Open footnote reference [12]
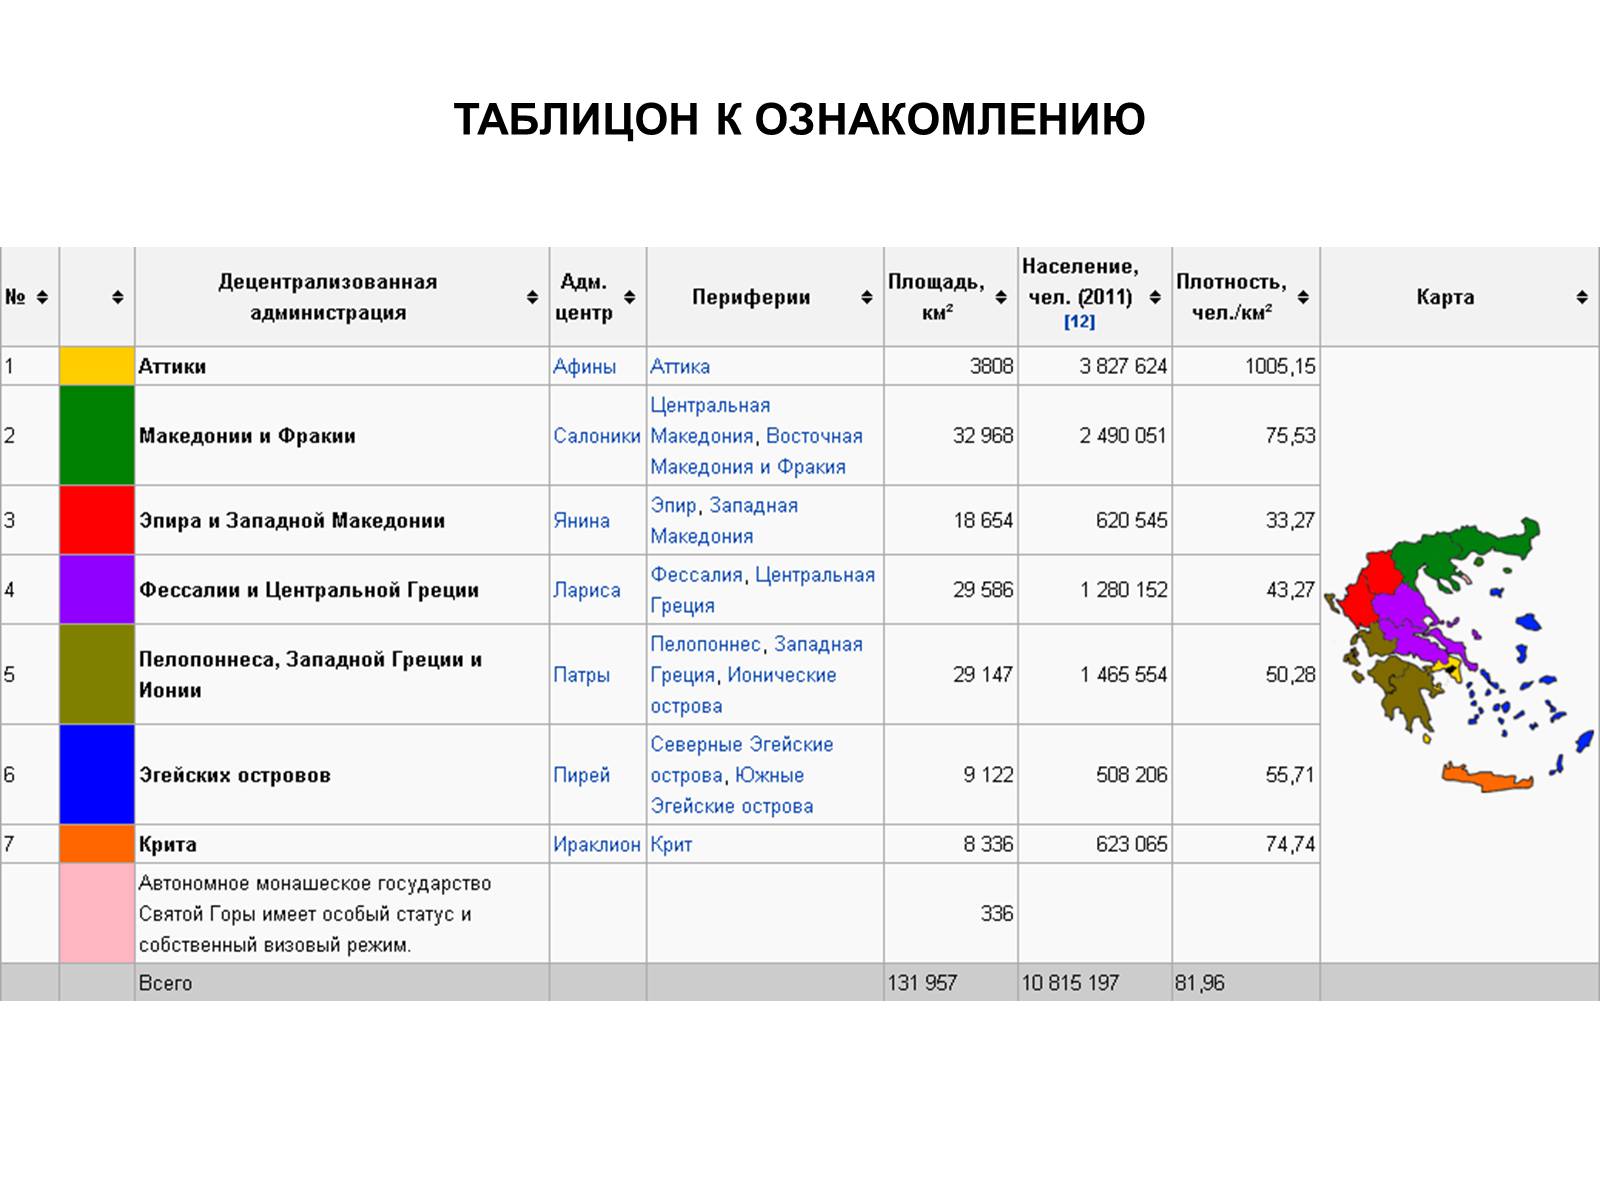Image resolution: width=1600 pixels, height=1200 pixels. [1079, 322]
